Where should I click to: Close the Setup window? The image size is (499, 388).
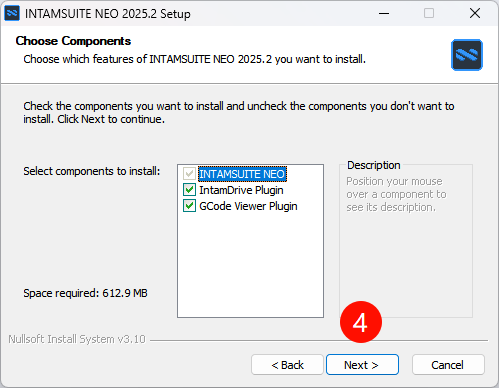(475, 14)
